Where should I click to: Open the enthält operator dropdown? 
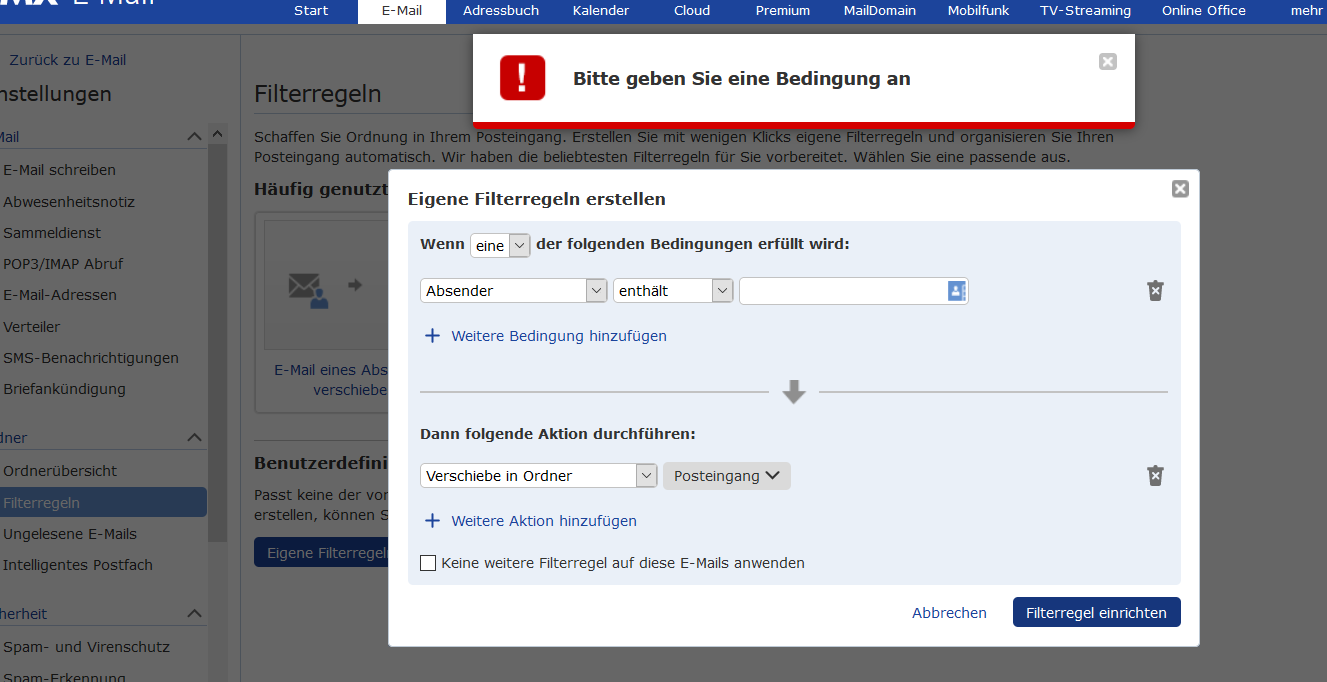point(673,291)
